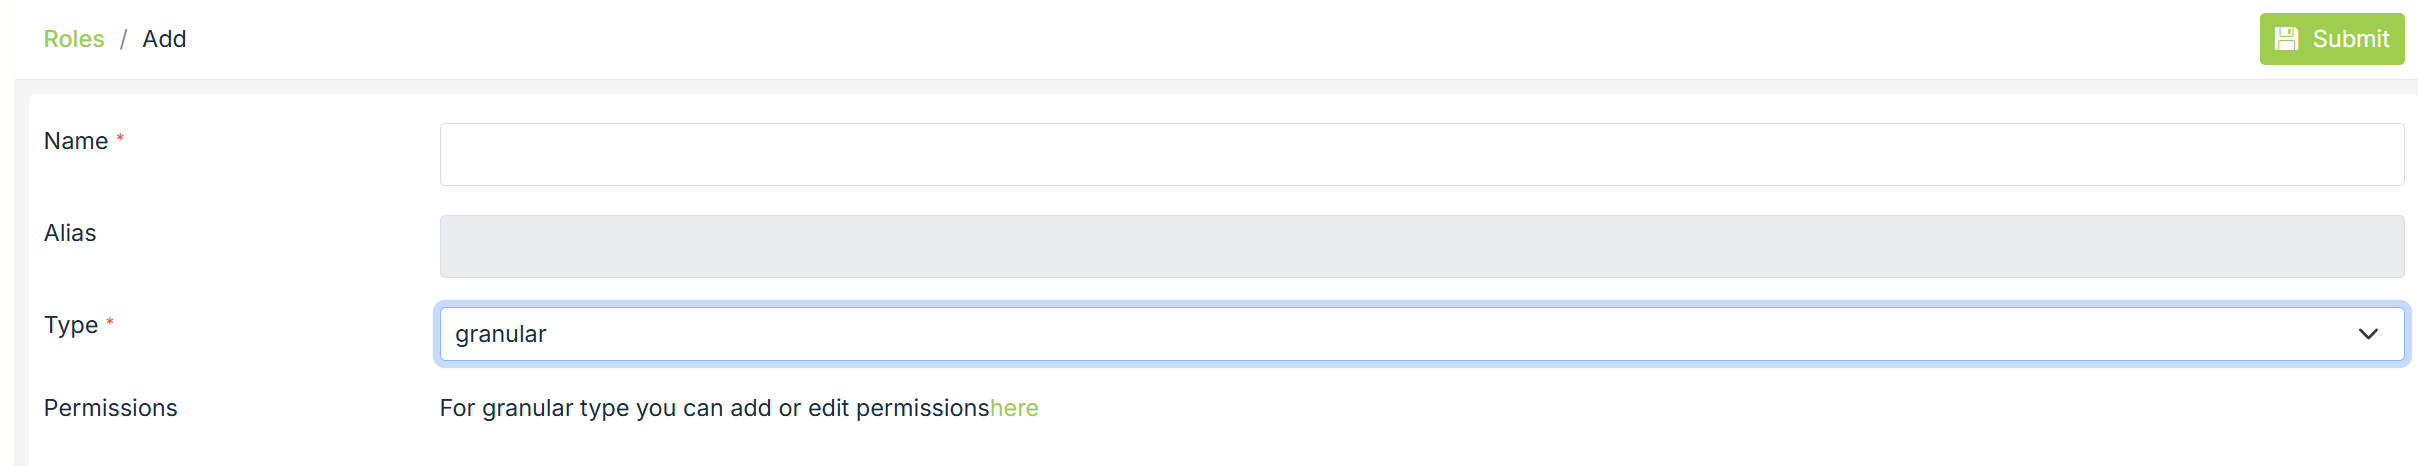Viewport: 2418px width, 466px height.
Task: Open the Type dropdown
Action: pos(1400,334)
